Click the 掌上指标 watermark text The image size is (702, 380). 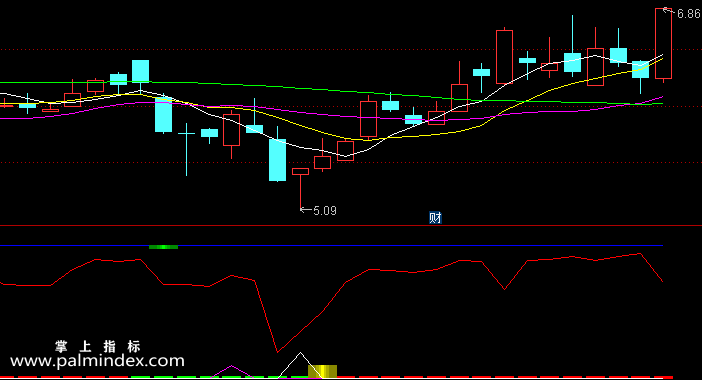(x=98, y=346)
